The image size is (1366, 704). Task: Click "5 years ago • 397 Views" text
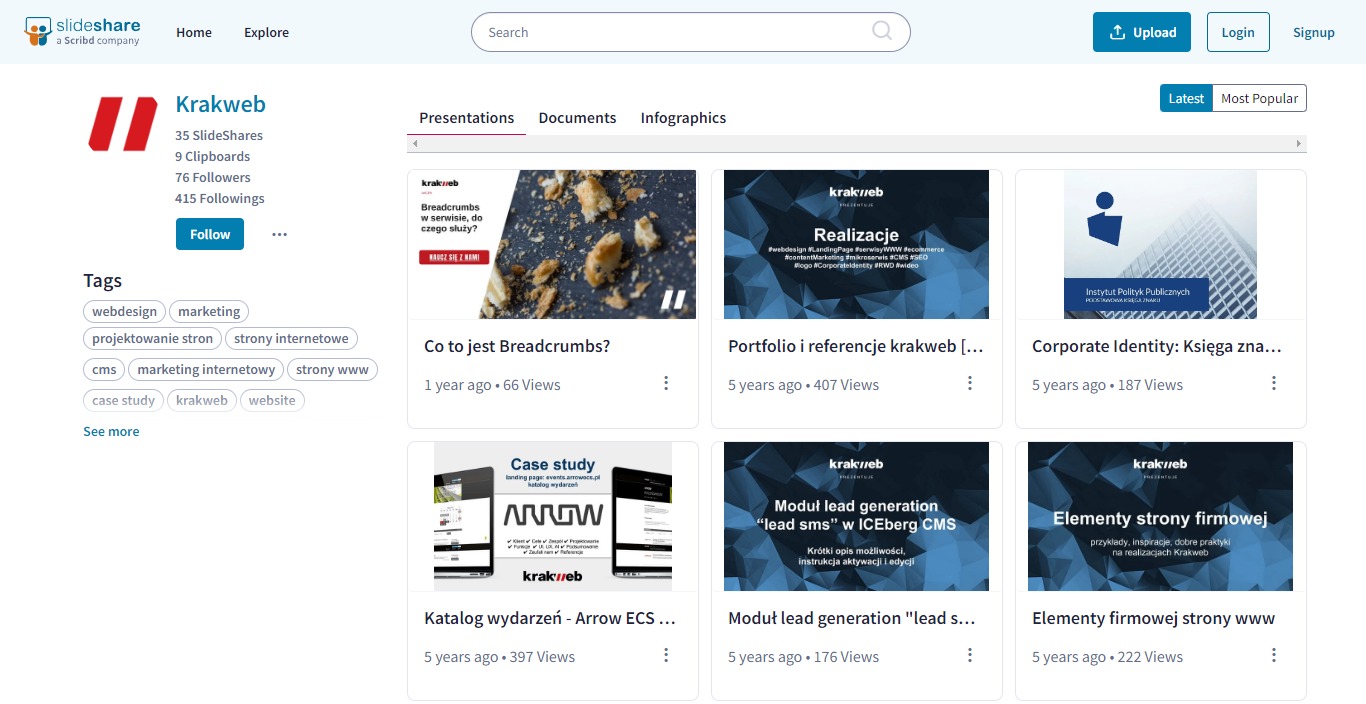pos(499,657)
